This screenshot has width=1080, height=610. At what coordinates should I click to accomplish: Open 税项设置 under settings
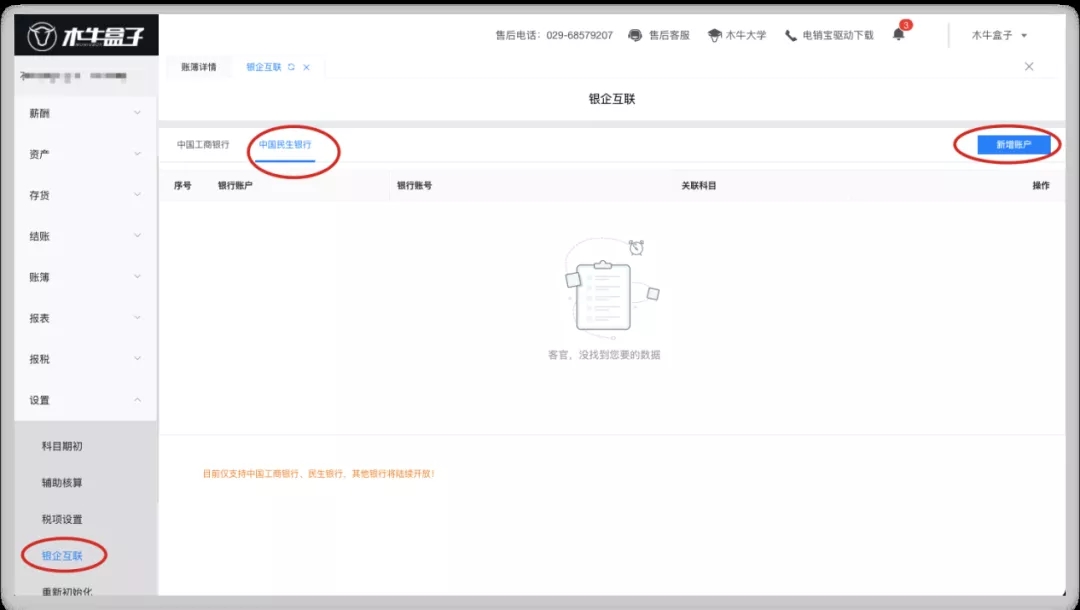point(62,519)
